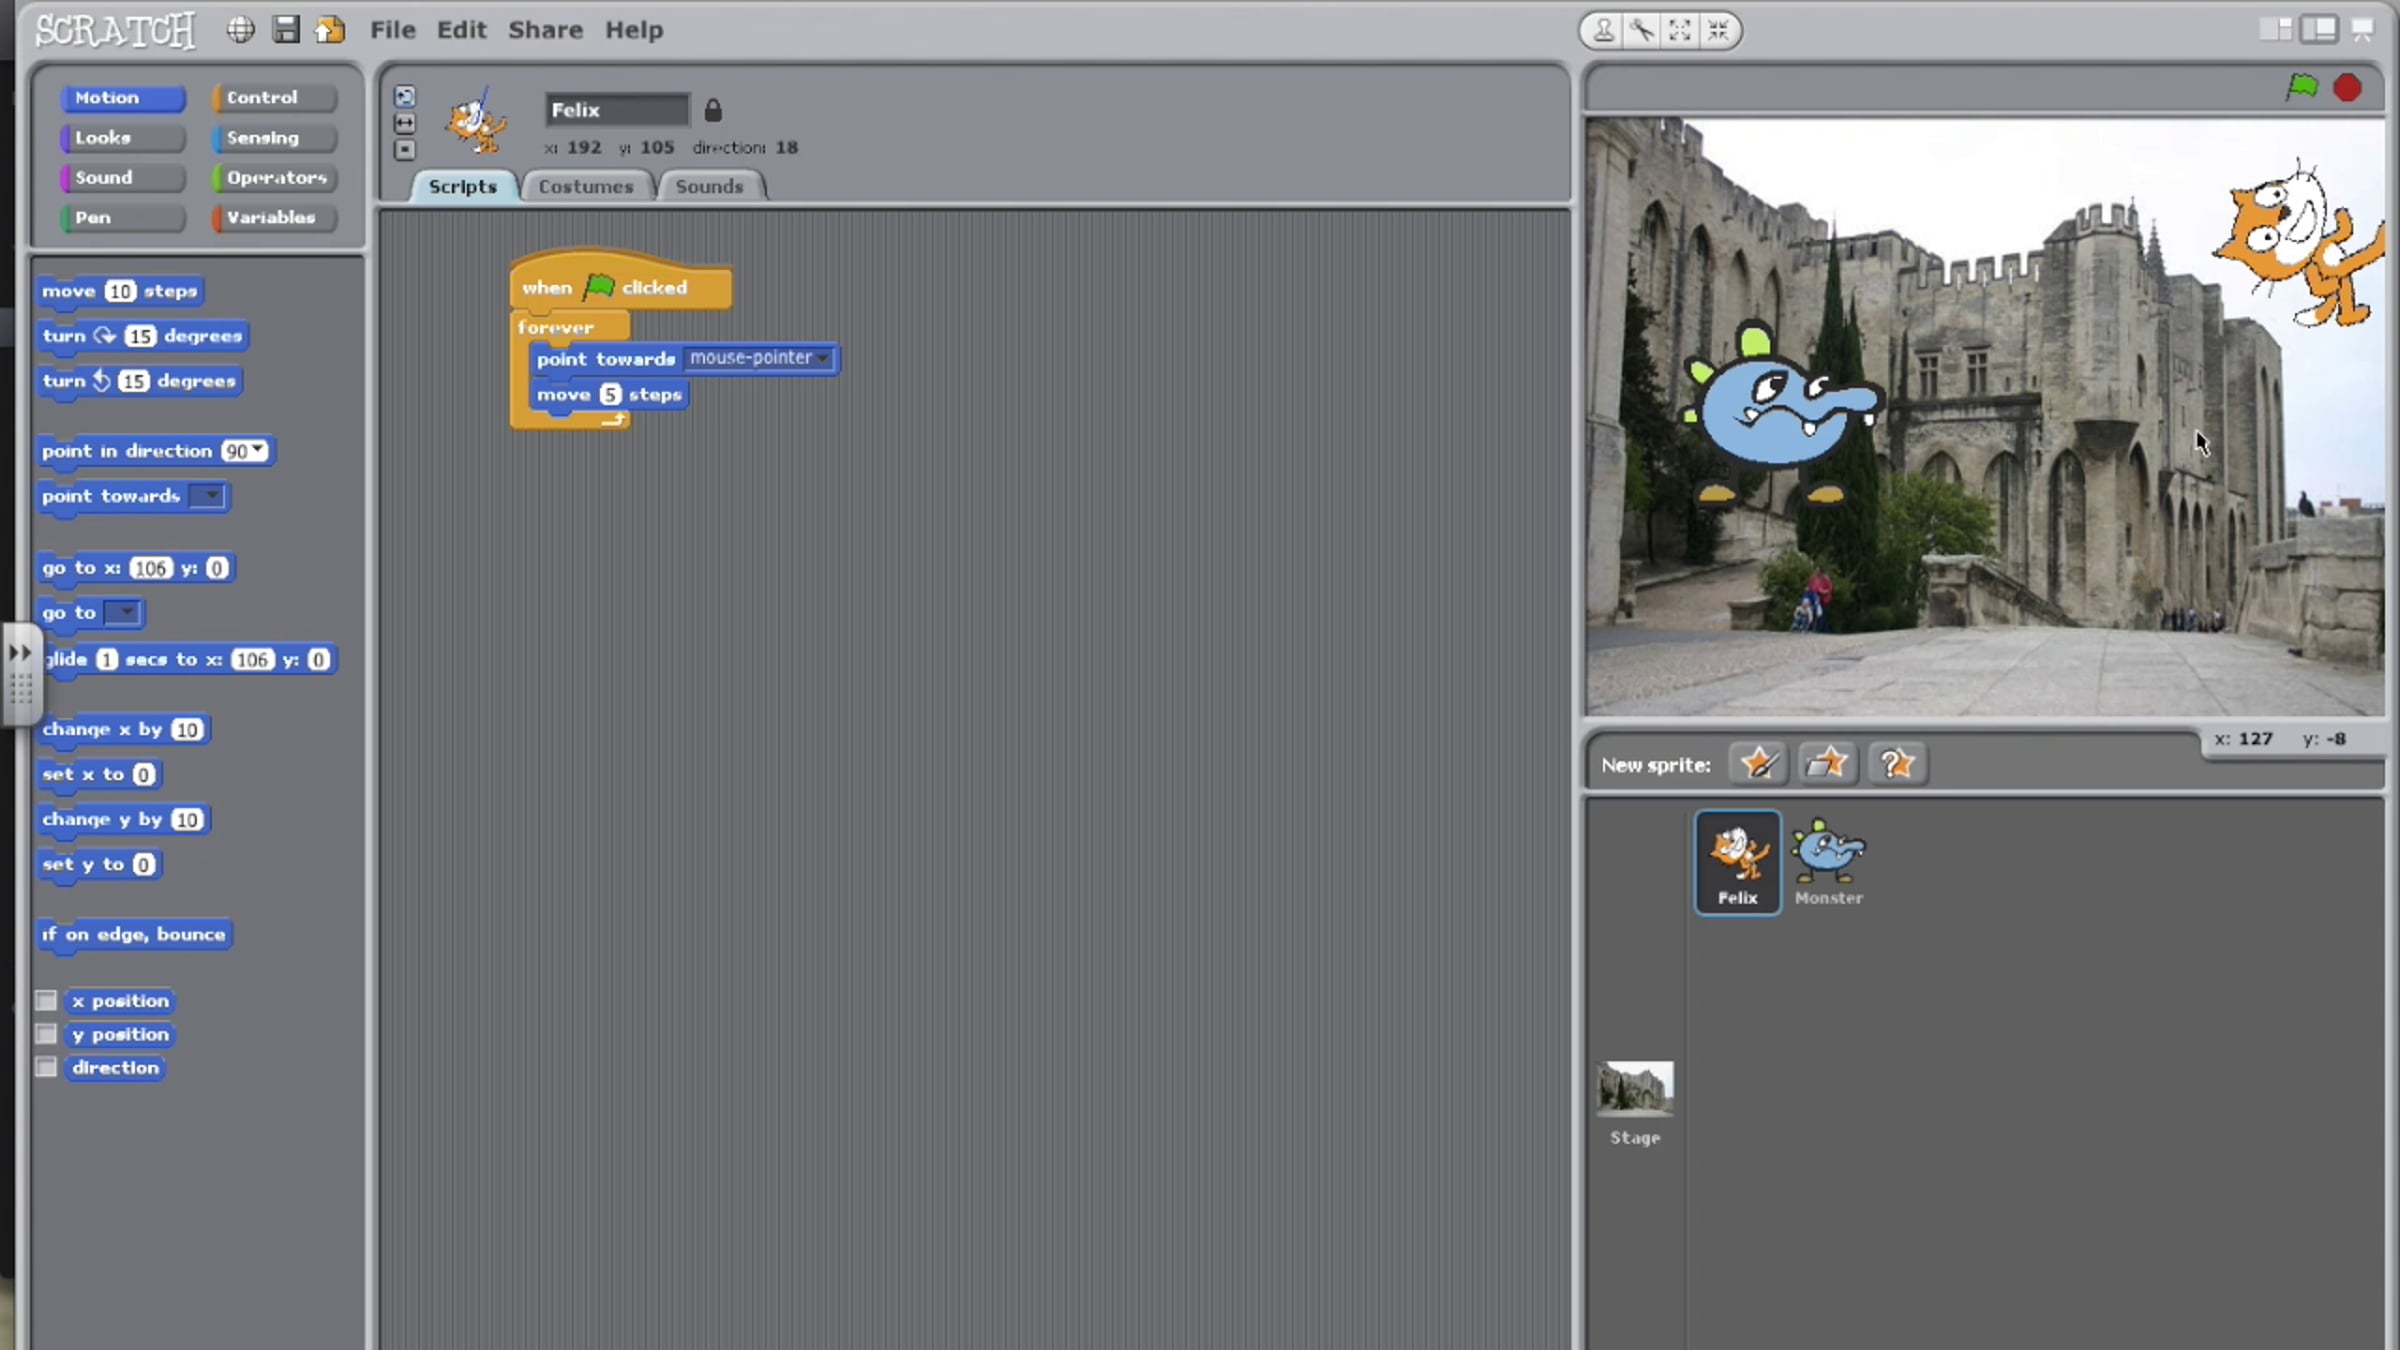This screenshot has width=2400, height=1350.
Task: Save the project using the floppy disk icon
Action: pos(286,30)
